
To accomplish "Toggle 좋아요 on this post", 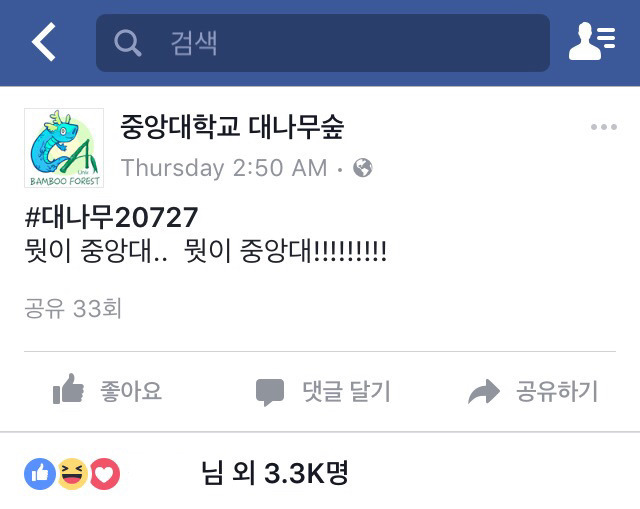I will pyautogui.click(x=108, y=390).
